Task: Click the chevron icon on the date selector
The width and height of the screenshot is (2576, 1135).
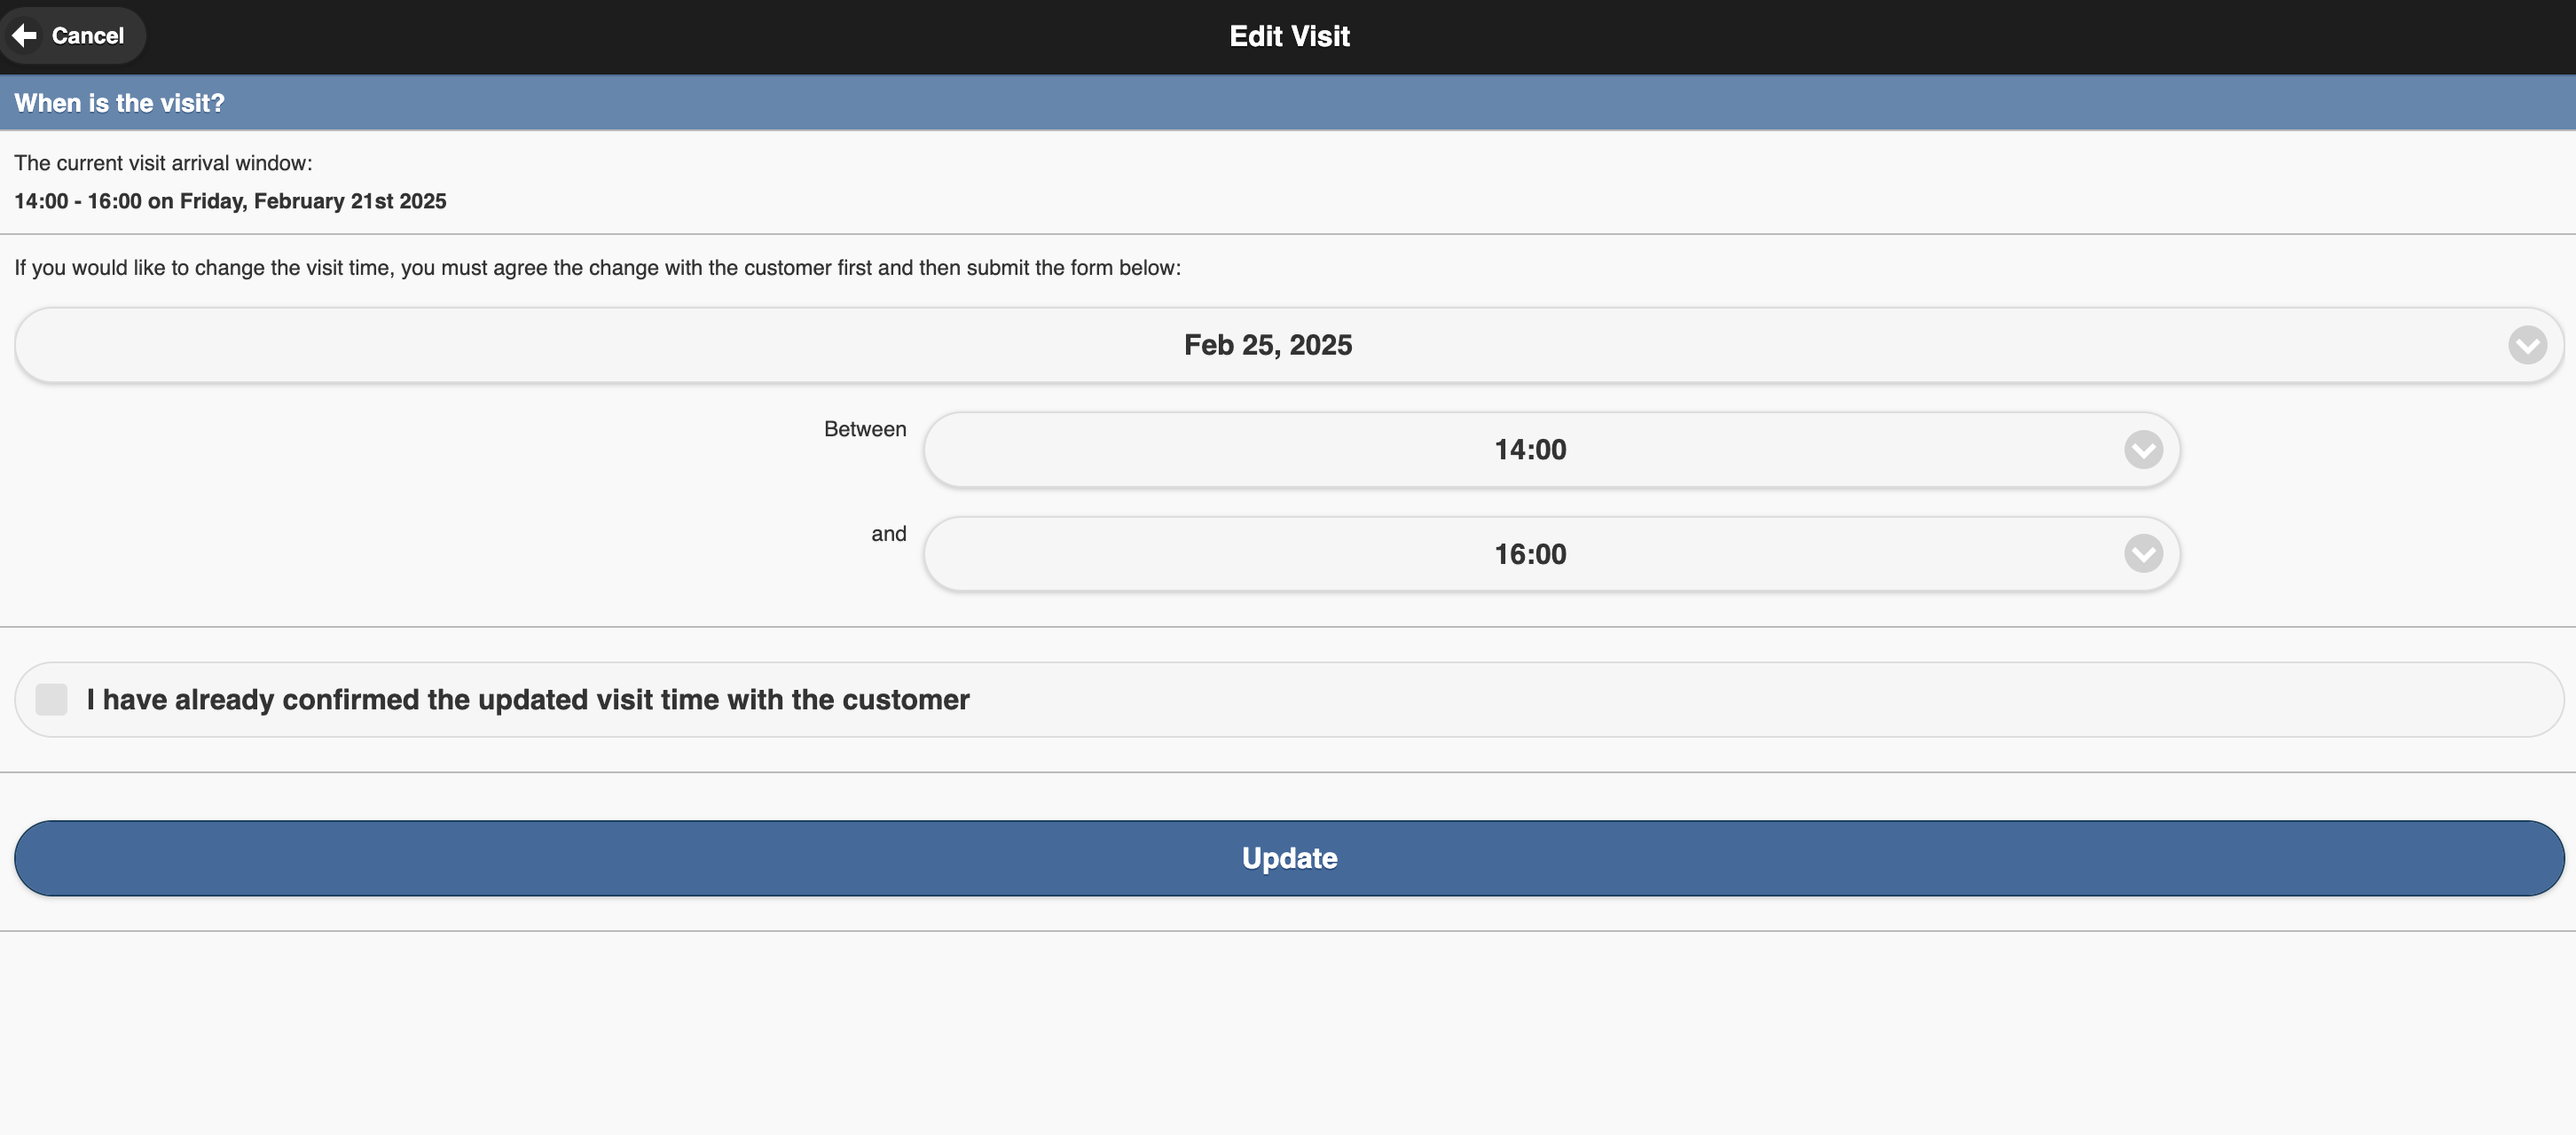Action: coord(2527,345)
